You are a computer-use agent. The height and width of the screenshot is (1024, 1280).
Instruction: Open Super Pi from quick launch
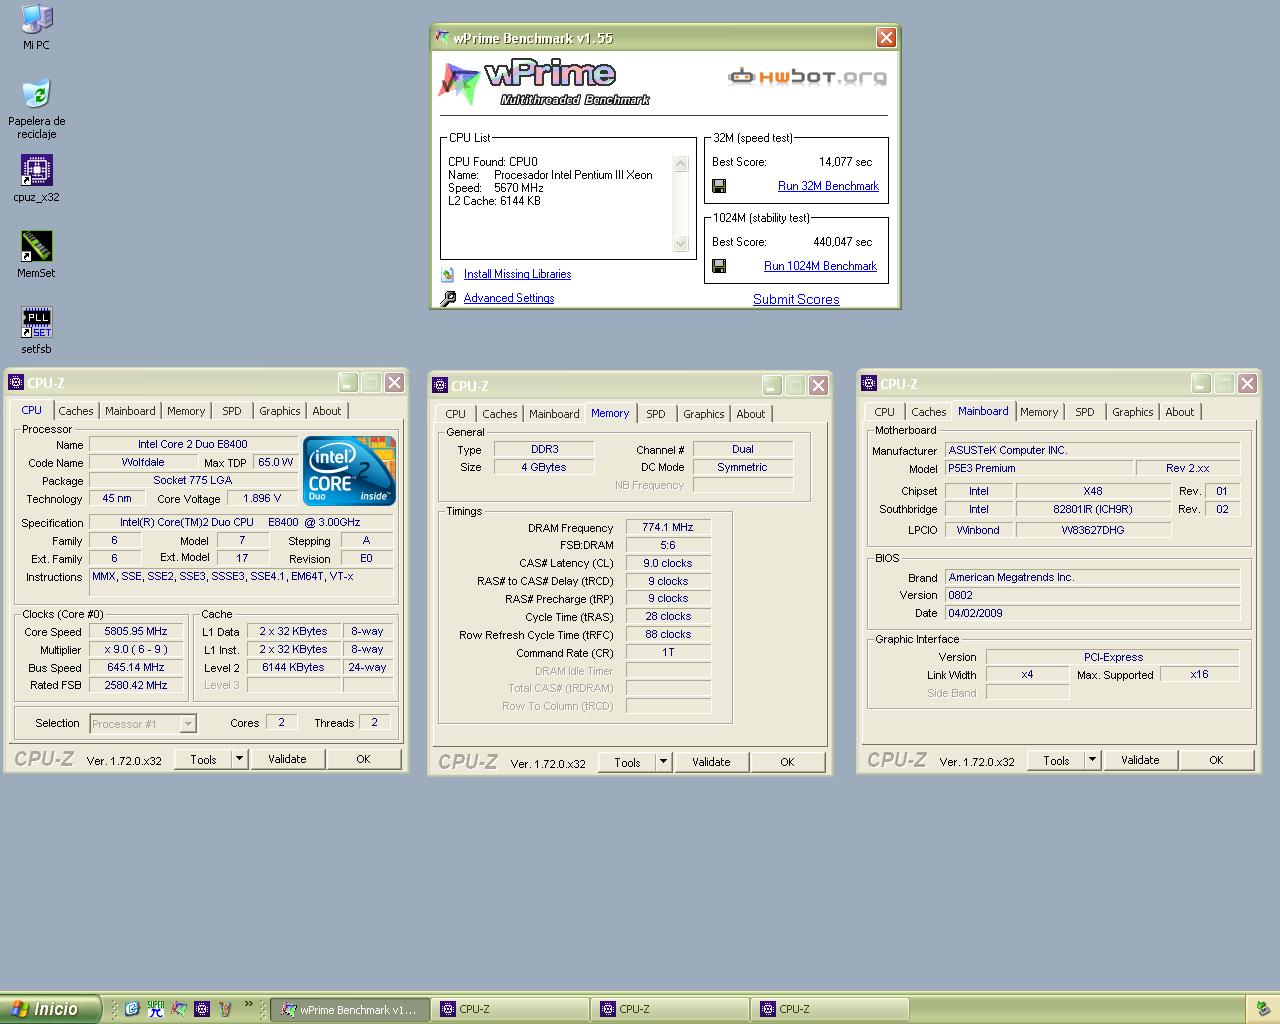[155, 1009]
